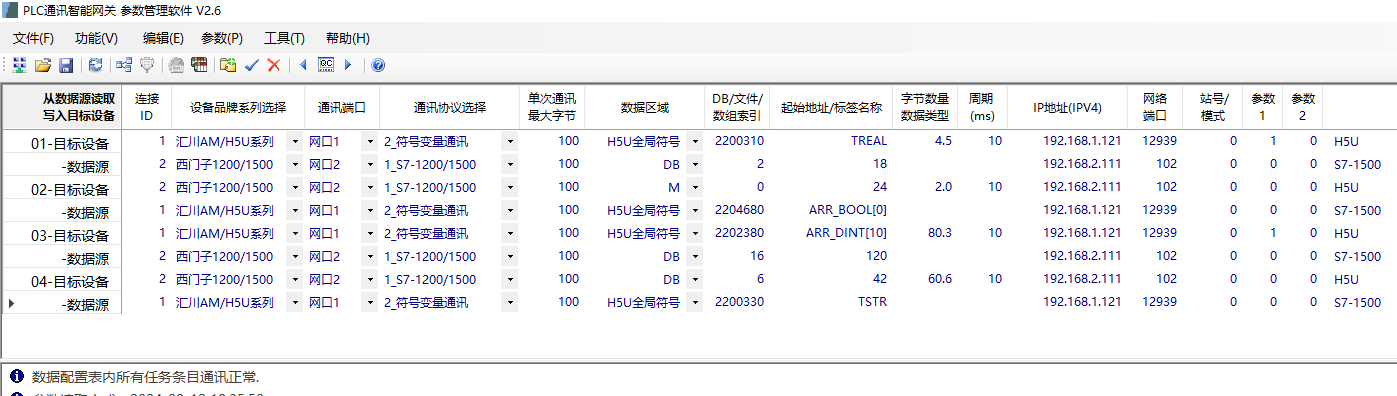Viewport: 1397px width, 396px height.
Task: Open help with the blue question mark icon
Action: 378,65
